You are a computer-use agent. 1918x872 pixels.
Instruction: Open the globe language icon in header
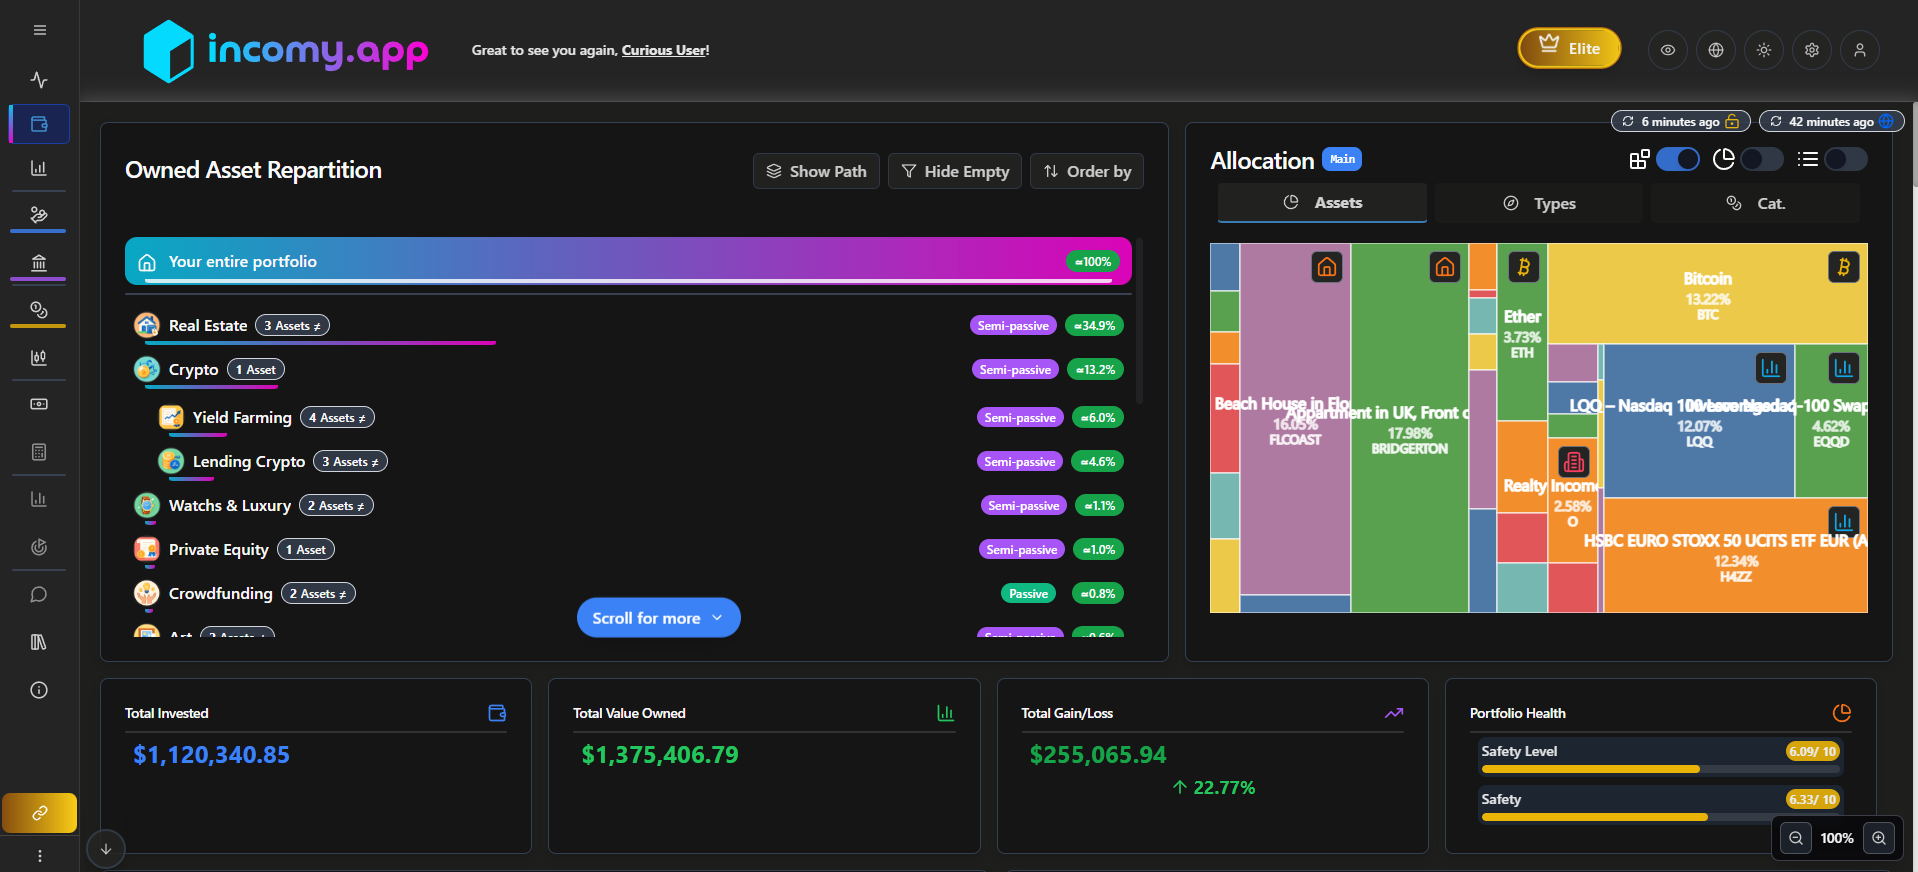1716,50
